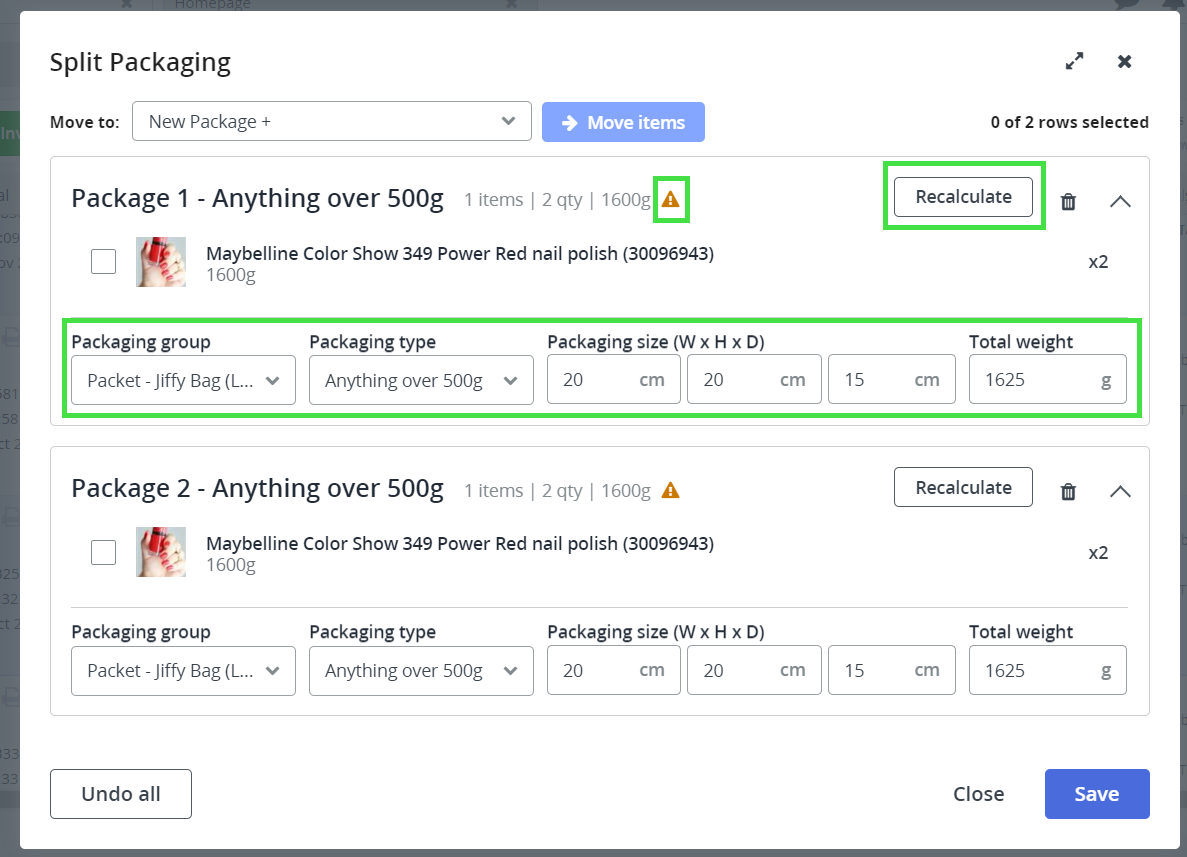The height and width of the screenshot is (857, 1187).
Task: Click nail polish thumbnail in Package 2
Action: (x=161, y=552)
